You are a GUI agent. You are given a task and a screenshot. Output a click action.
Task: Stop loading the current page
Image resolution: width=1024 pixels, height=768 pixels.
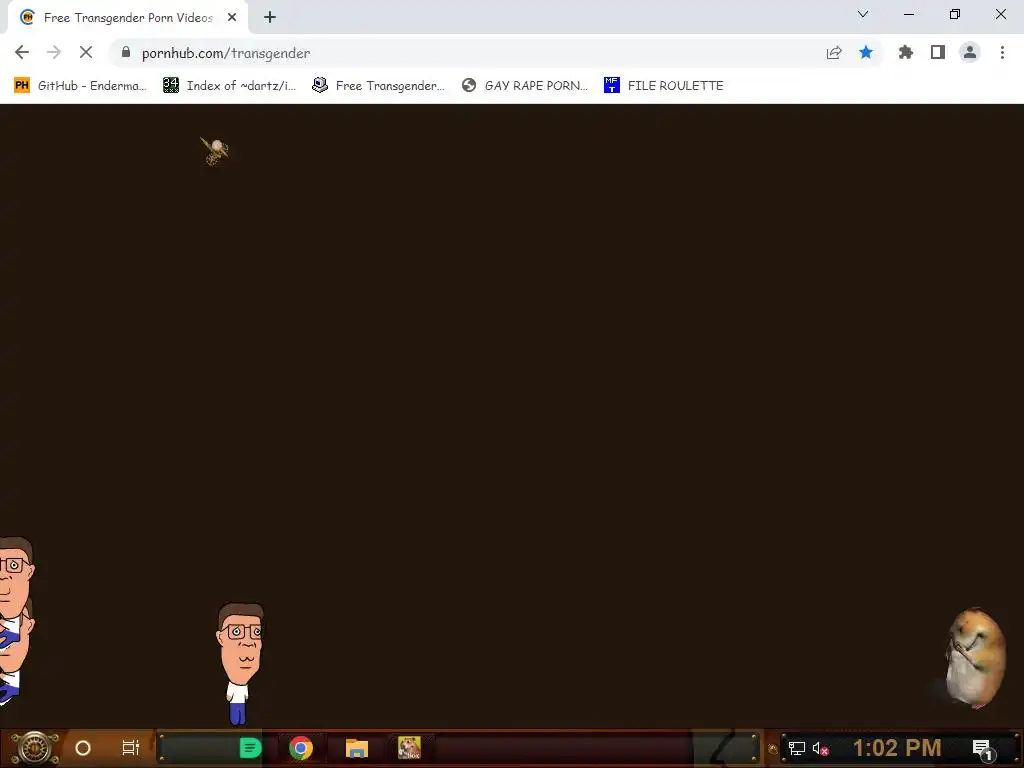[x=86, y=53]
